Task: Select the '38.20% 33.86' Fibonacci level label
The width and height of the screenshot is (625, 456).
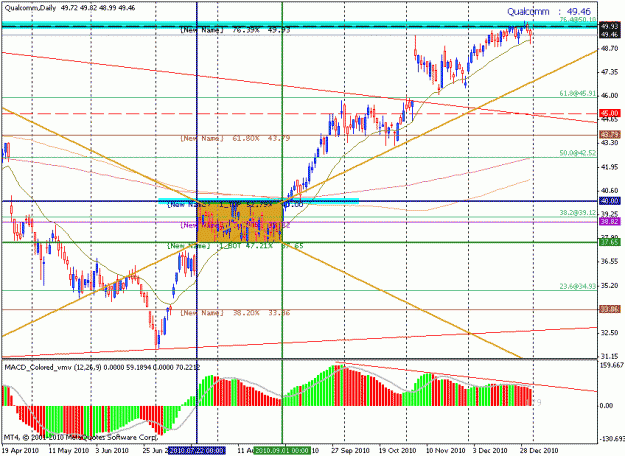Action: pos(235,313)
